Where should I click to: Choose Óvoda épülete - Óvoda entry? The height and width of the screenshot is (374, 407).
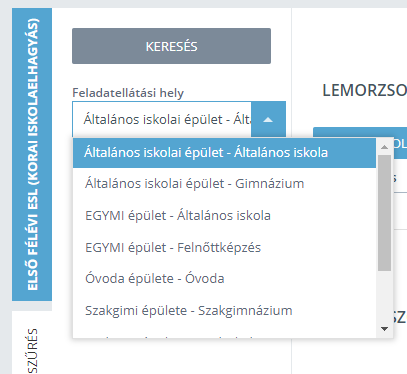click(224, 279)
